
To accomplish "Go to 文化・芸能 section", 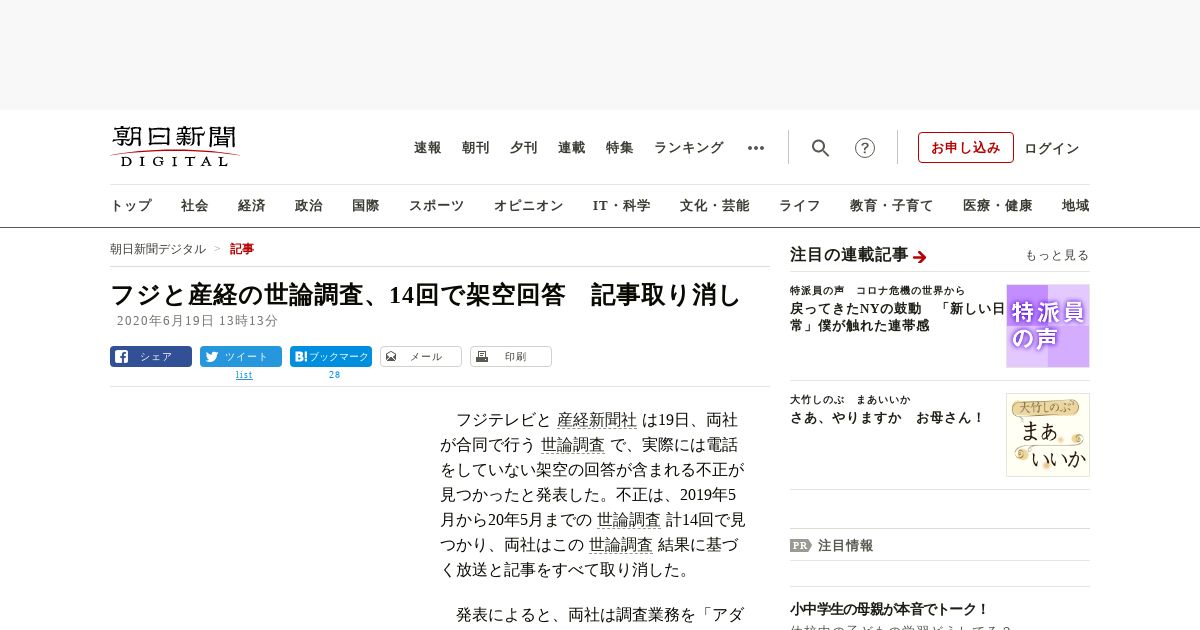I will (715, 206).
